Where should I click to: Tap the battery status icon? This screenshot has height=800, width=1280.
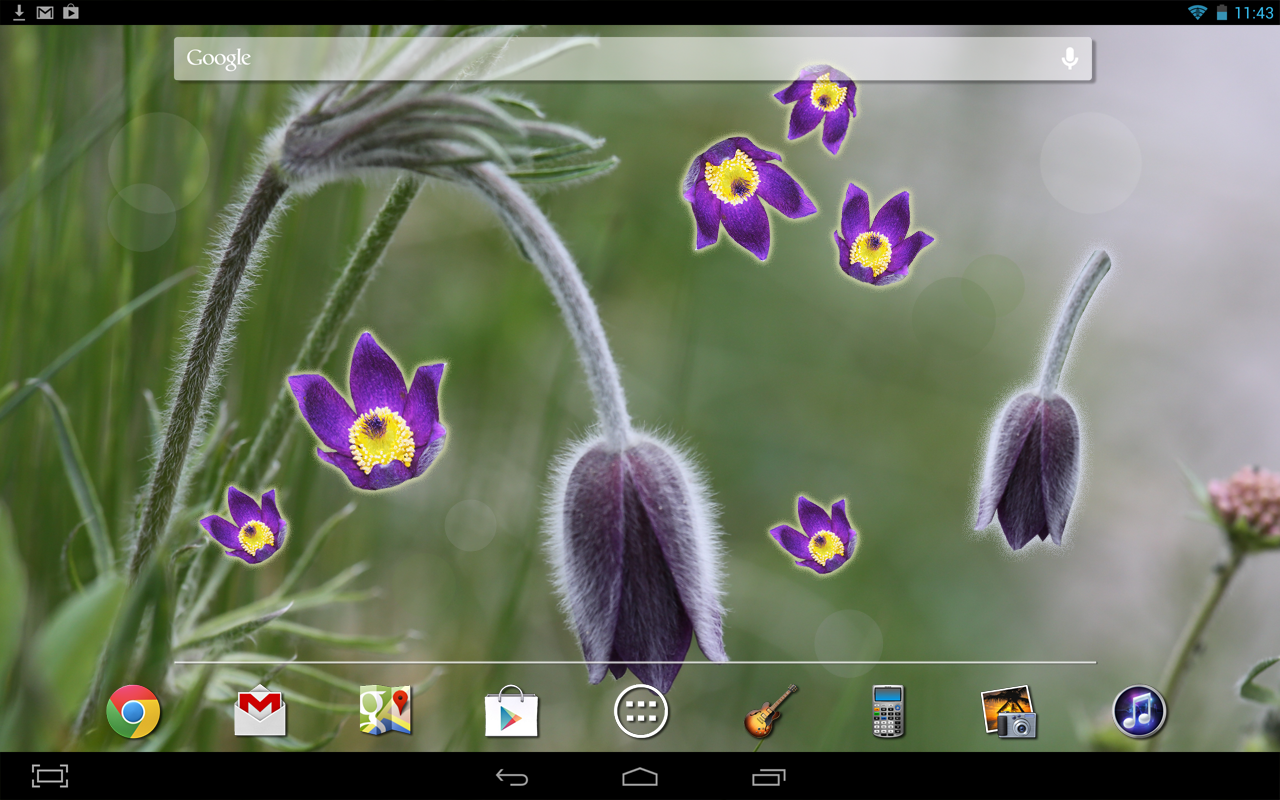pos(1222,12)
